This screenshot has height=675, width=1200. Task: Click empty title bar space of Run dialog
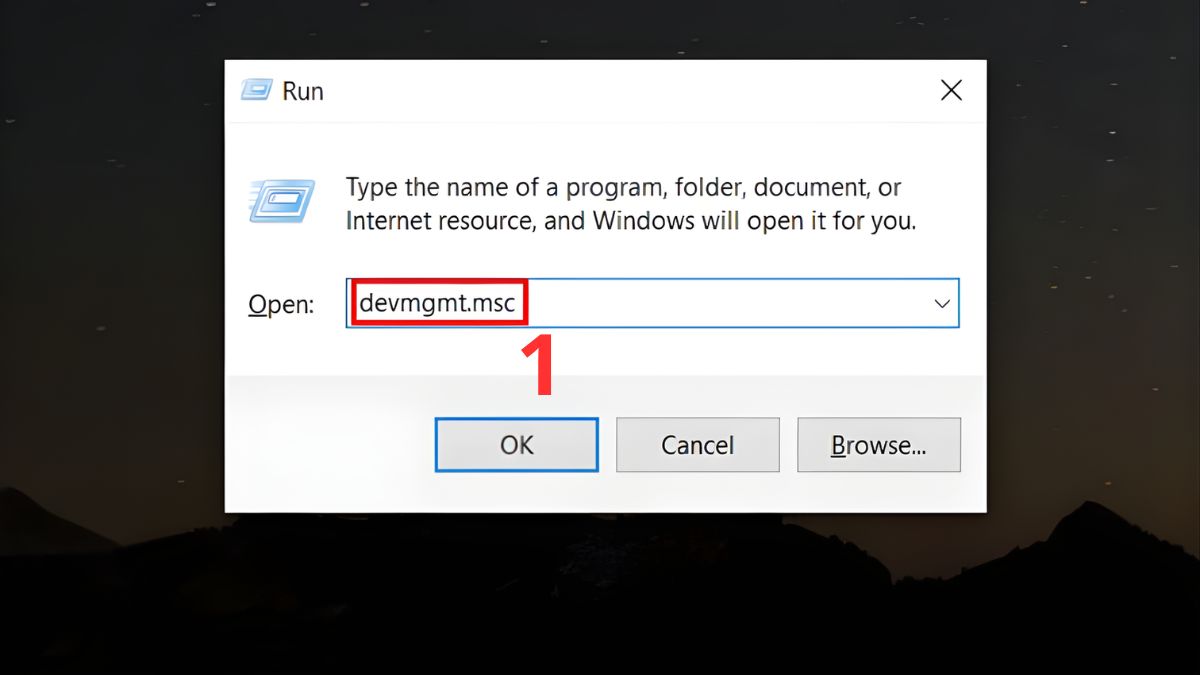coord(620,91)
